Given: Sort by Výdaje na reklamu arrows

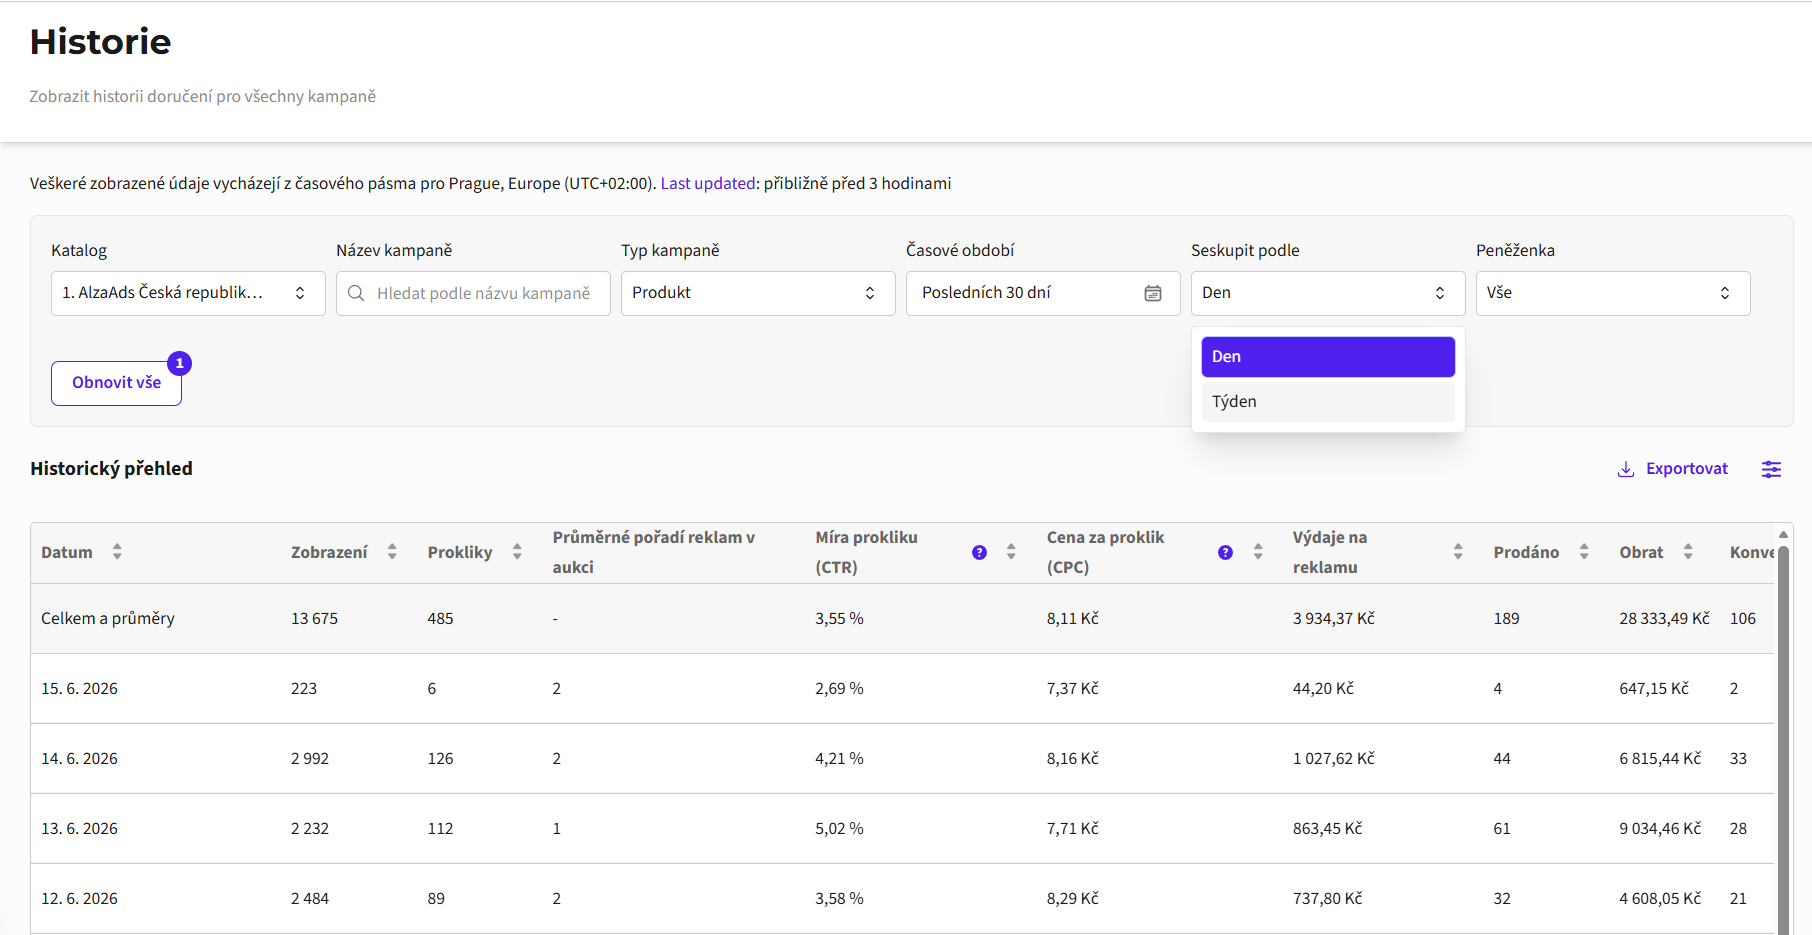Looking at the screenshot, I should pos(1458,552).
